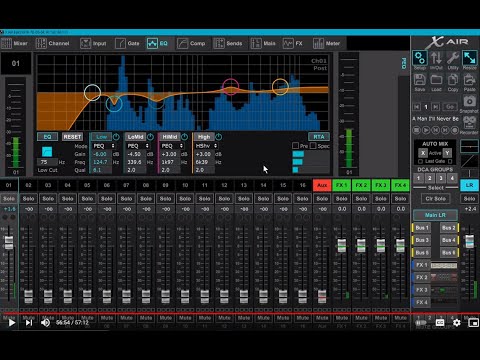Enable the Spec checkbox

tap(313, 146)
